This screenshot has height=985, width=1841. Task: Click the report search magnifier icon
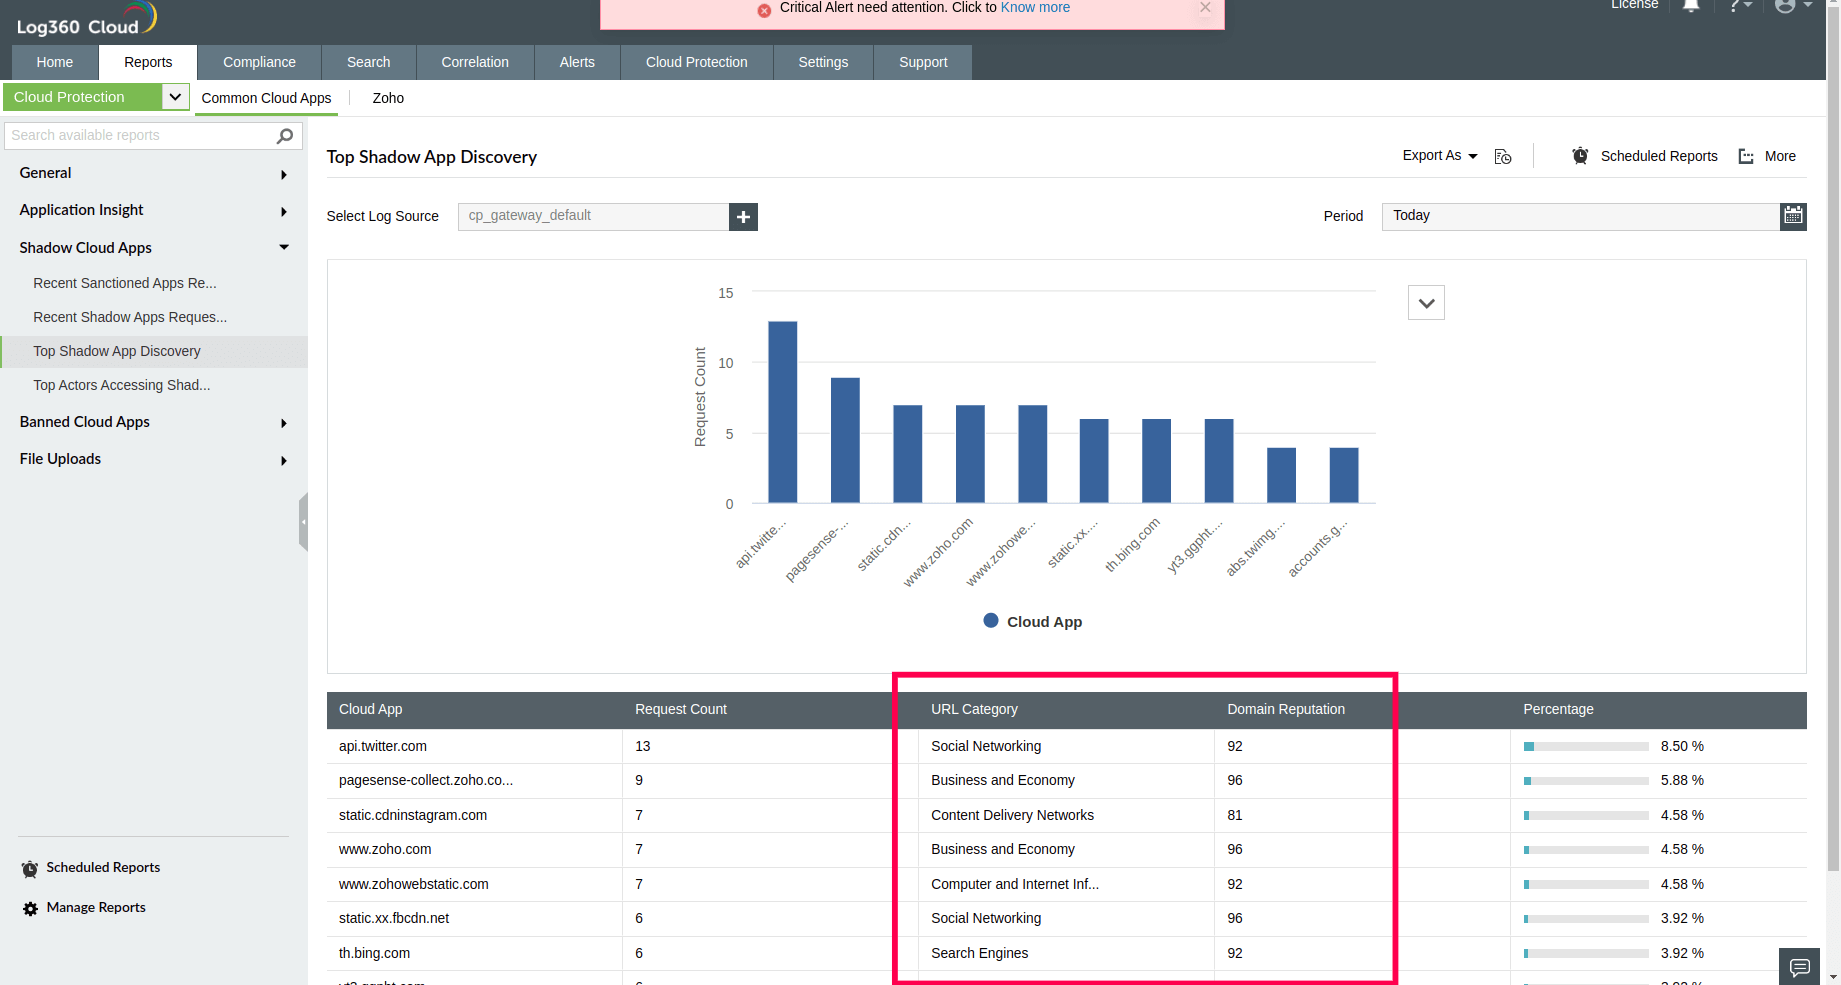tap(285, 135)
